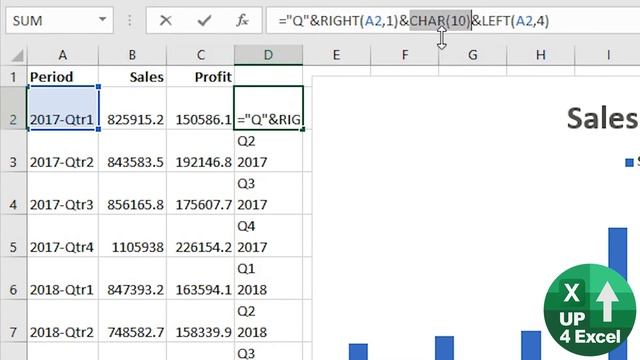Click the Period header cell

click(x=63, y=76)
